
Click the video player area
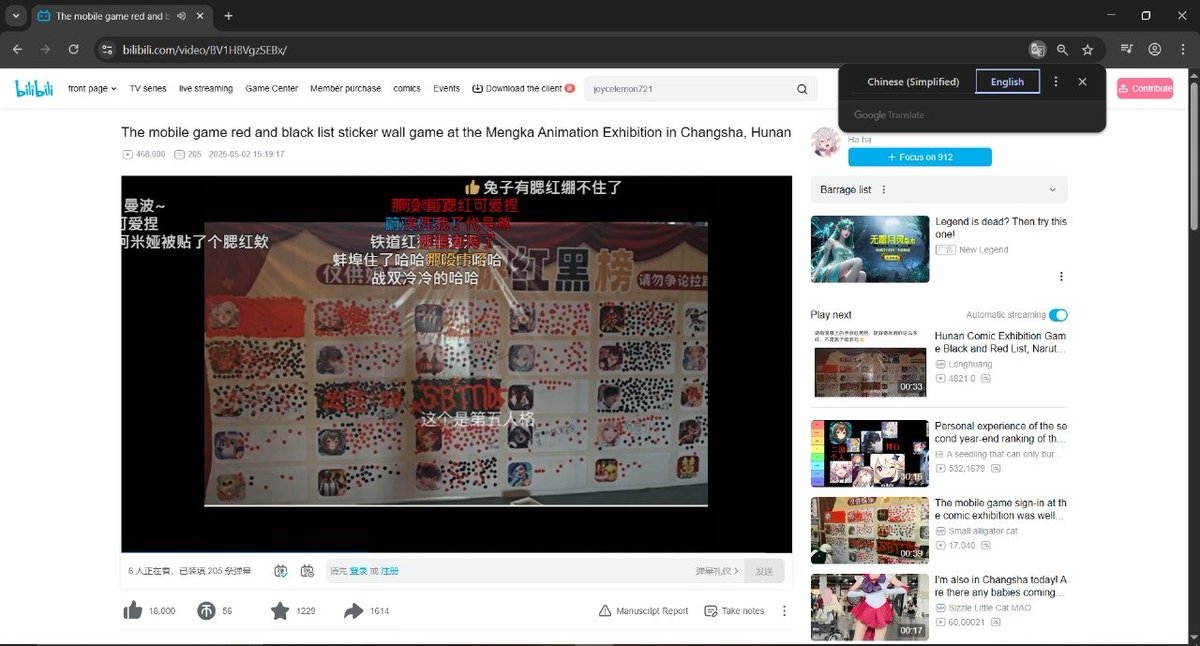click(x=456, y=364)
